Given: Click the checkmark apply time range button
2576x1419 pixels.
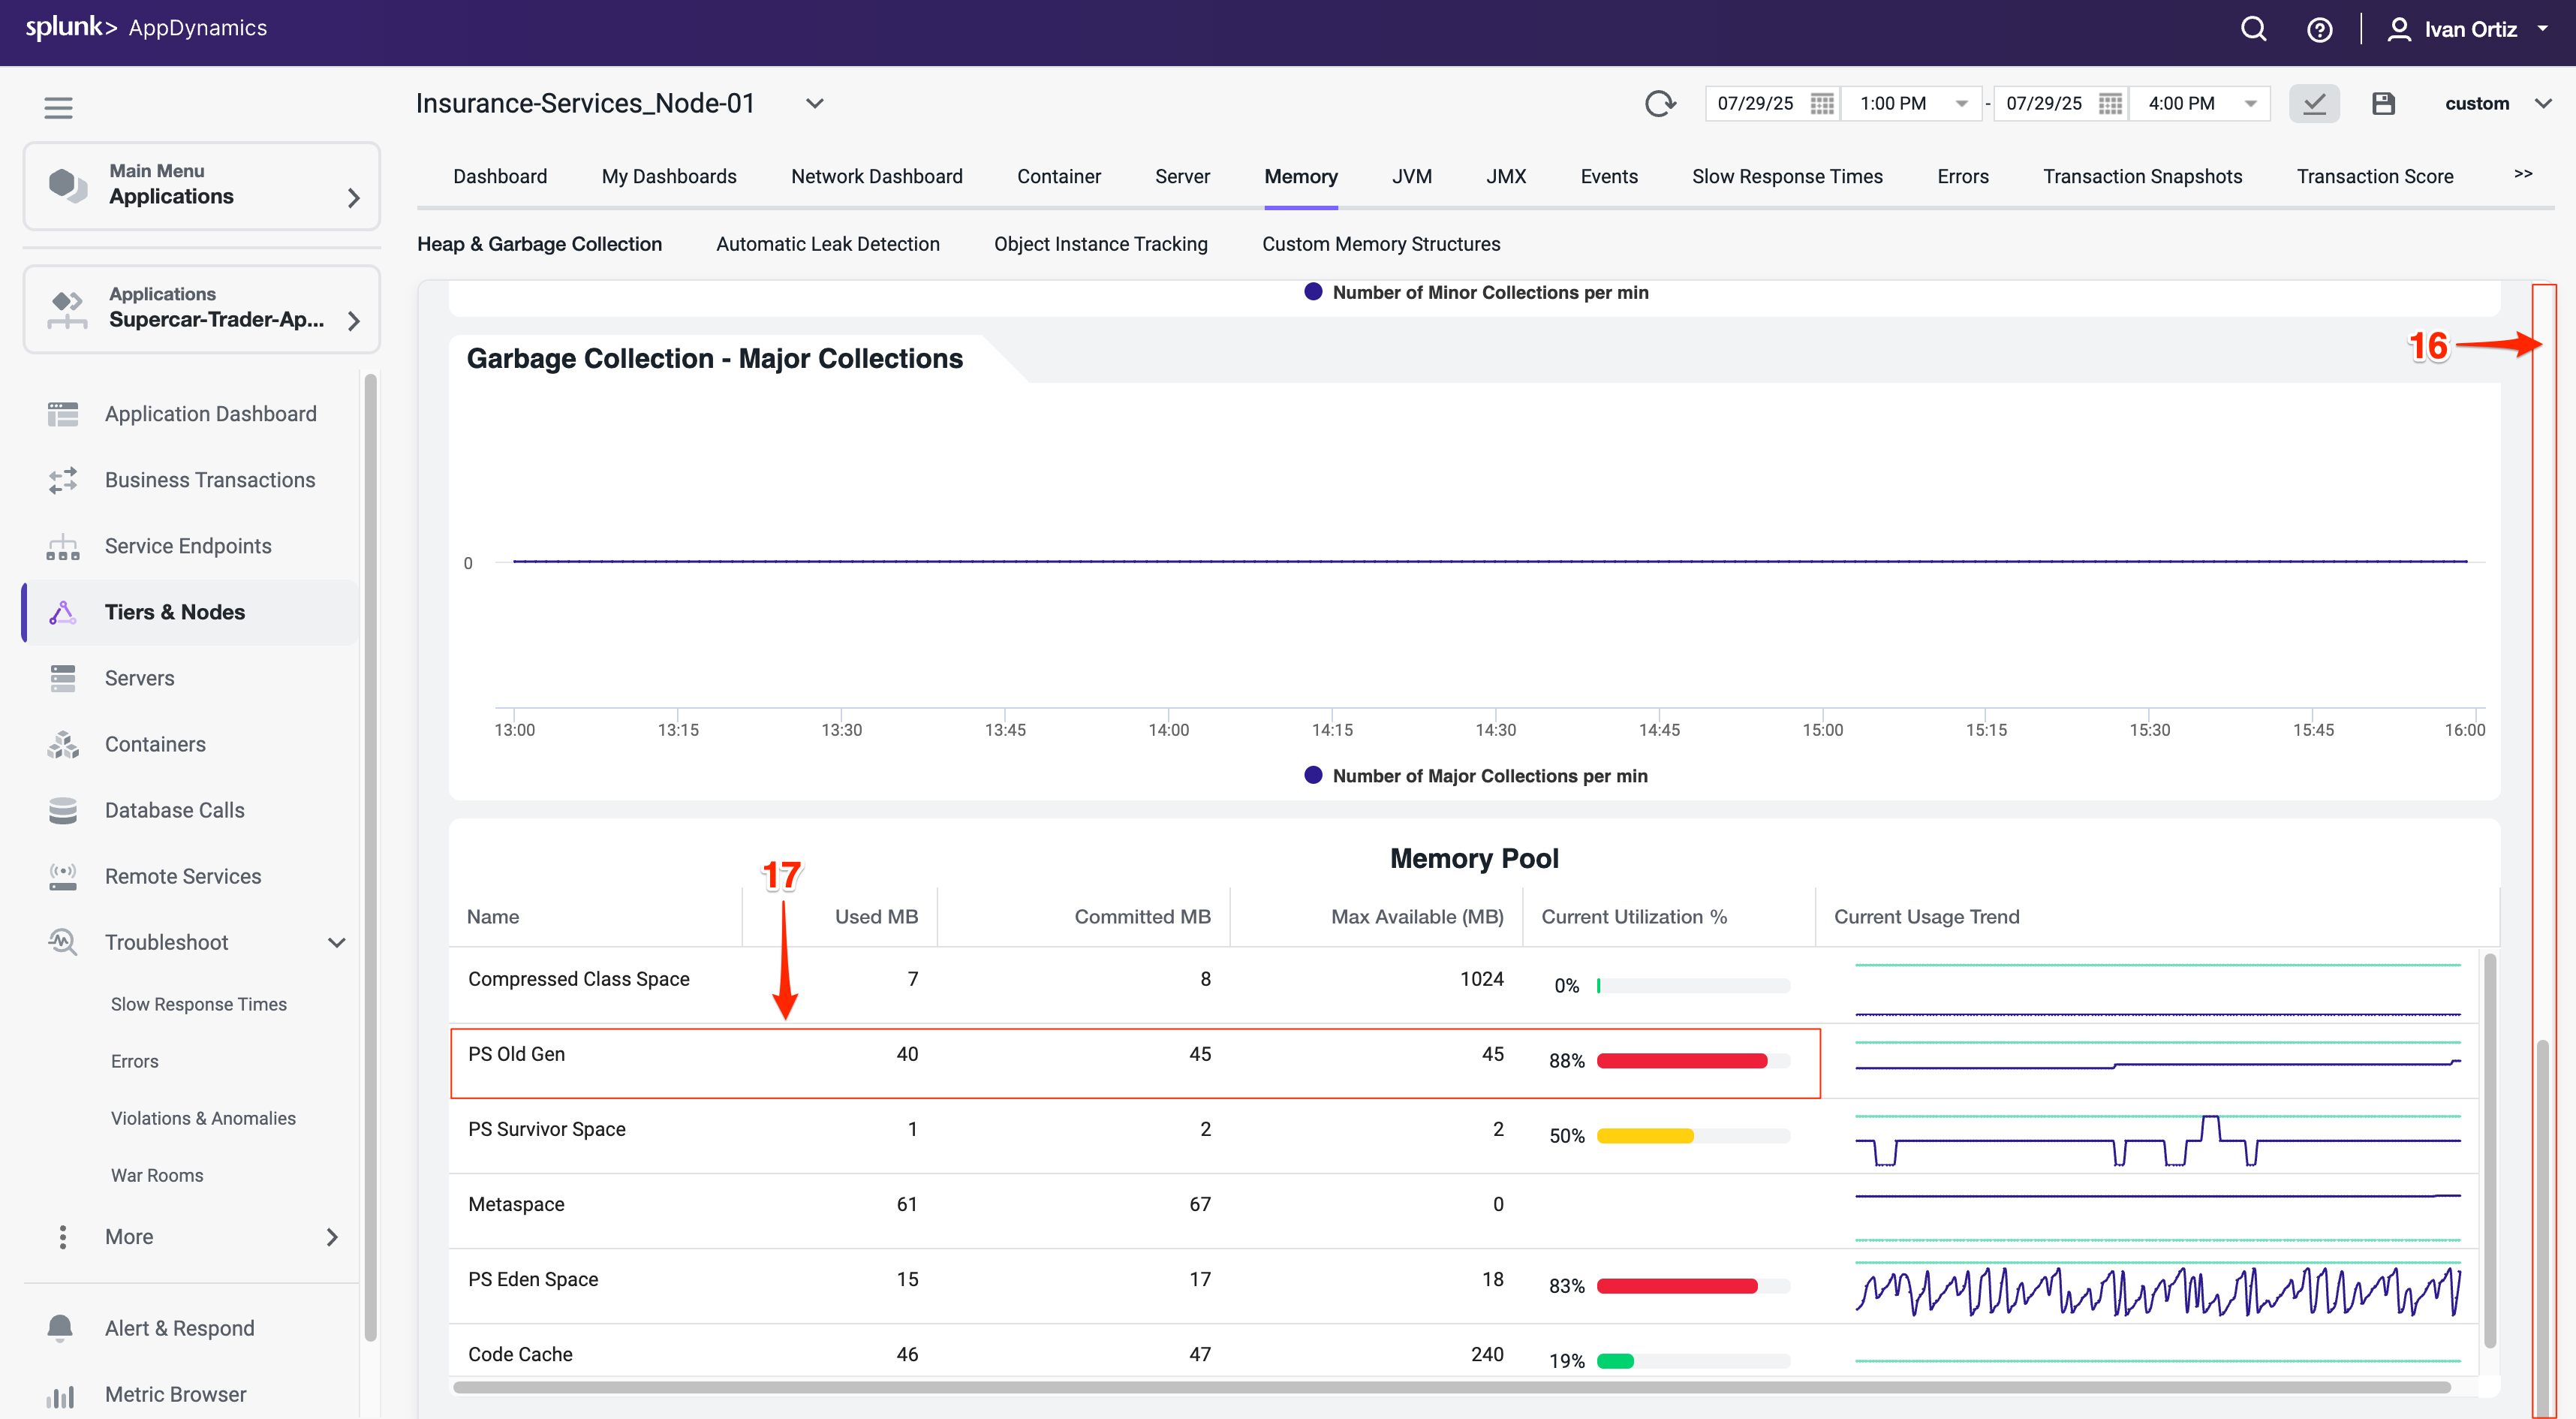Looking at the screenshot, I should pos(2314,103).
